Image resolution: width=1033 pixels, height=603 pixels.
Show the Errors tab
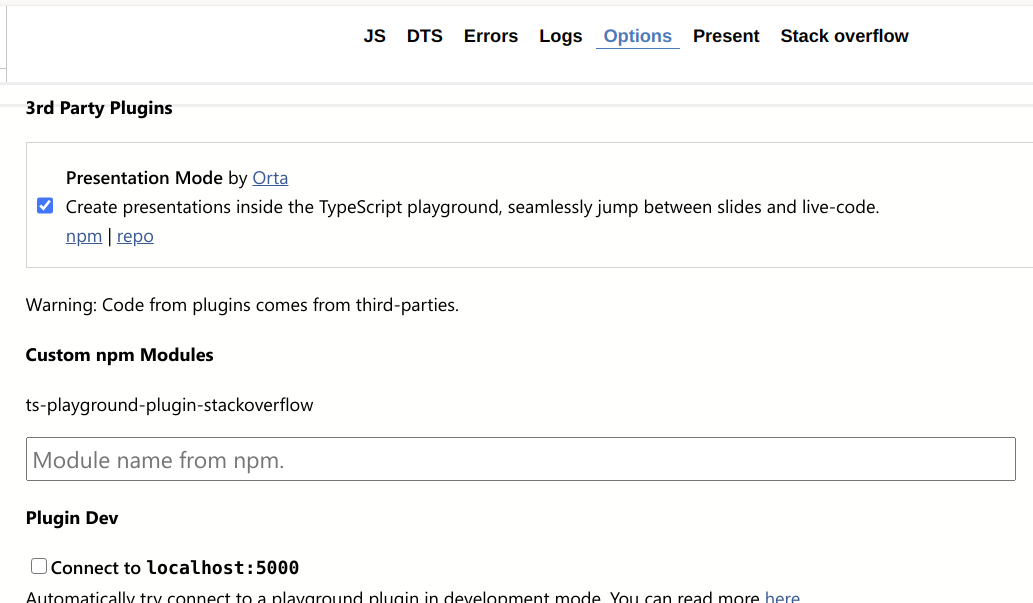pos(490,36)
